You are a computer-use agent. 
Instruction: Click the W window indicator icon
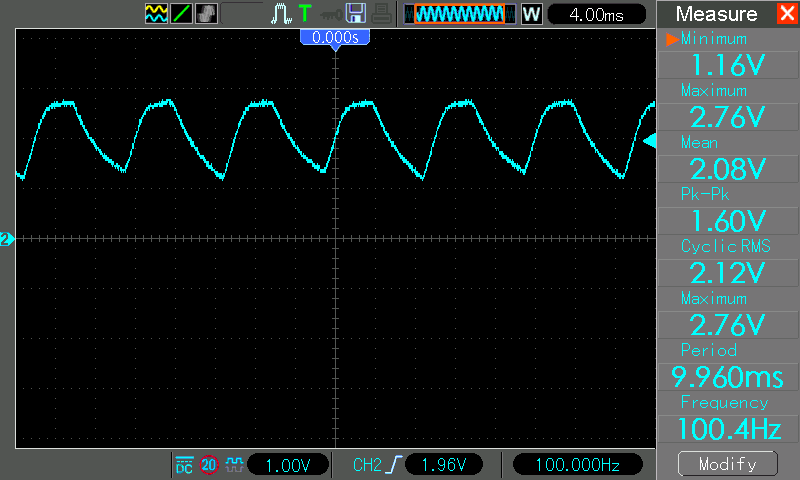(532, 14)
